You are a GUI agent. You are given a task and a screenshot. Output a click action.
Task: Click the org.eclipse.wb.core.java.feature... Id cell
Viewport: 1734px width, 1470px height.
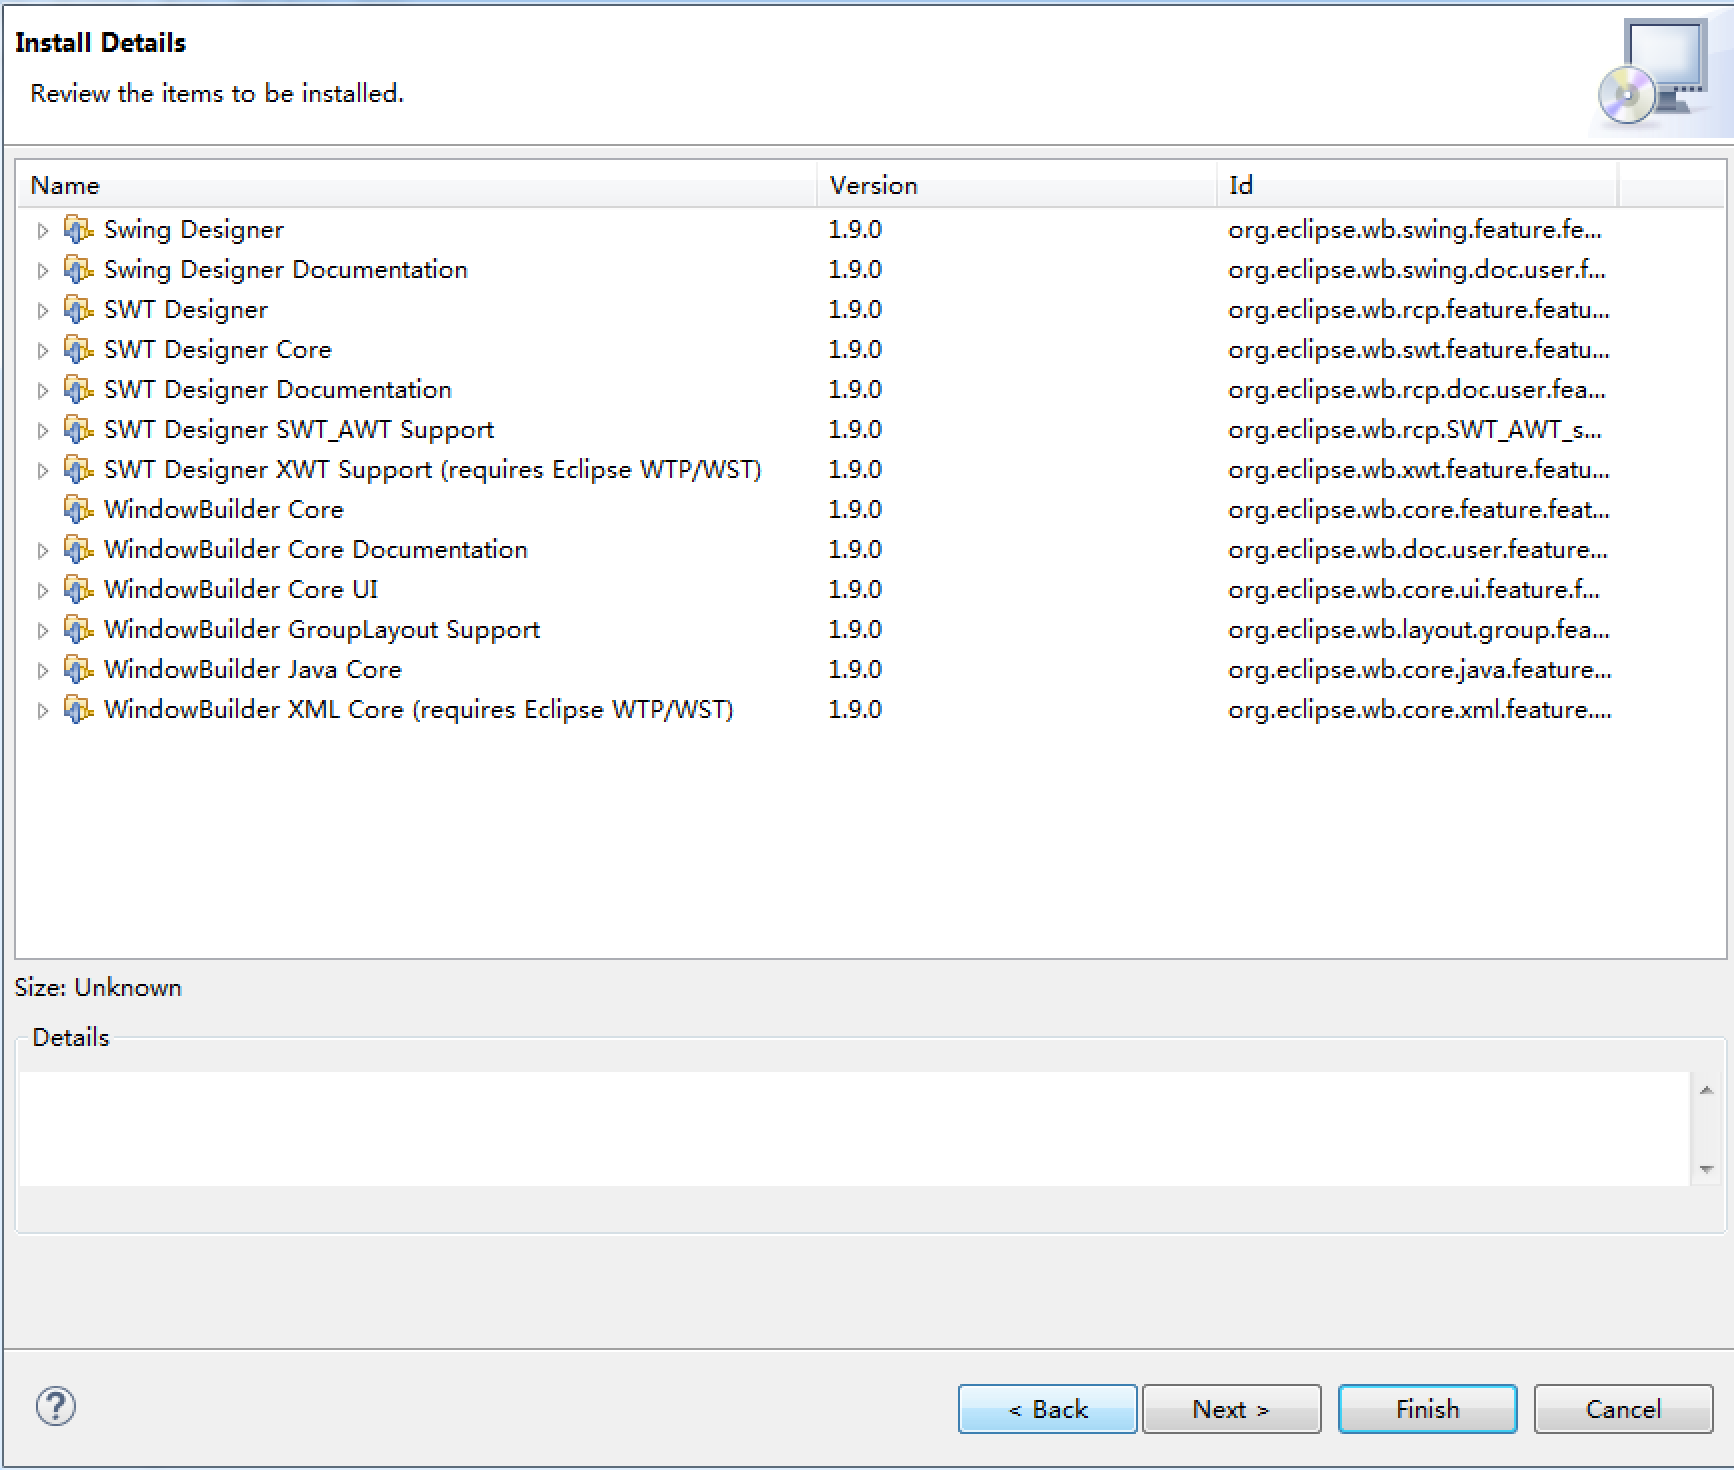(x=1420, y=670)
